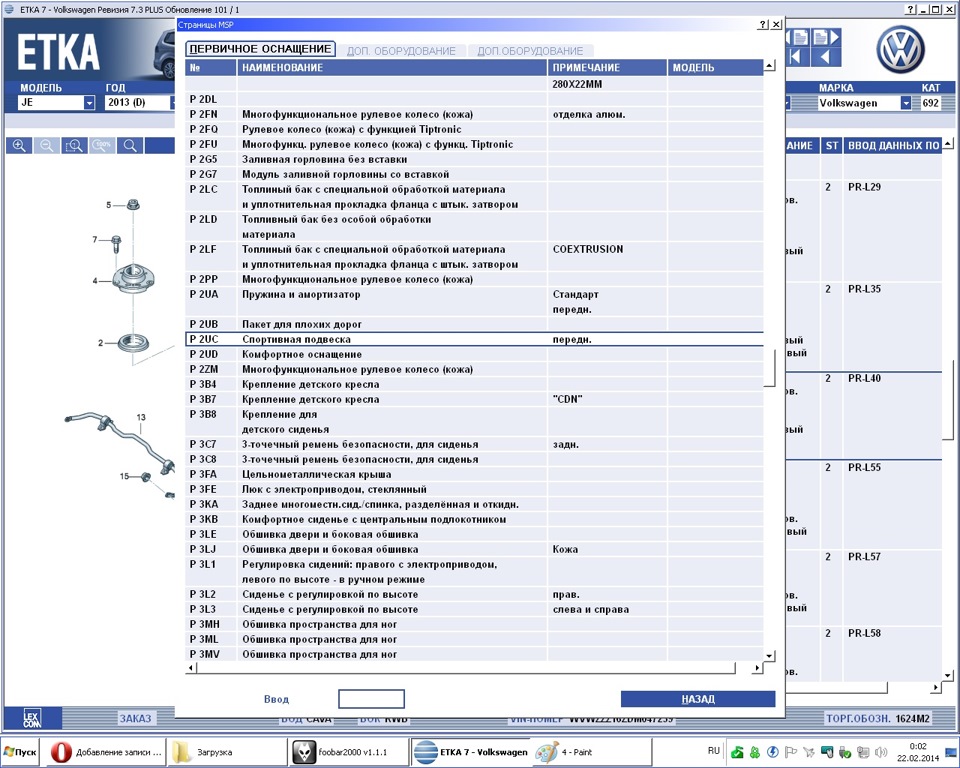This screenshot has width=960, height=768.
Task: Click the RU language indicator
Action: click(713, 750)
